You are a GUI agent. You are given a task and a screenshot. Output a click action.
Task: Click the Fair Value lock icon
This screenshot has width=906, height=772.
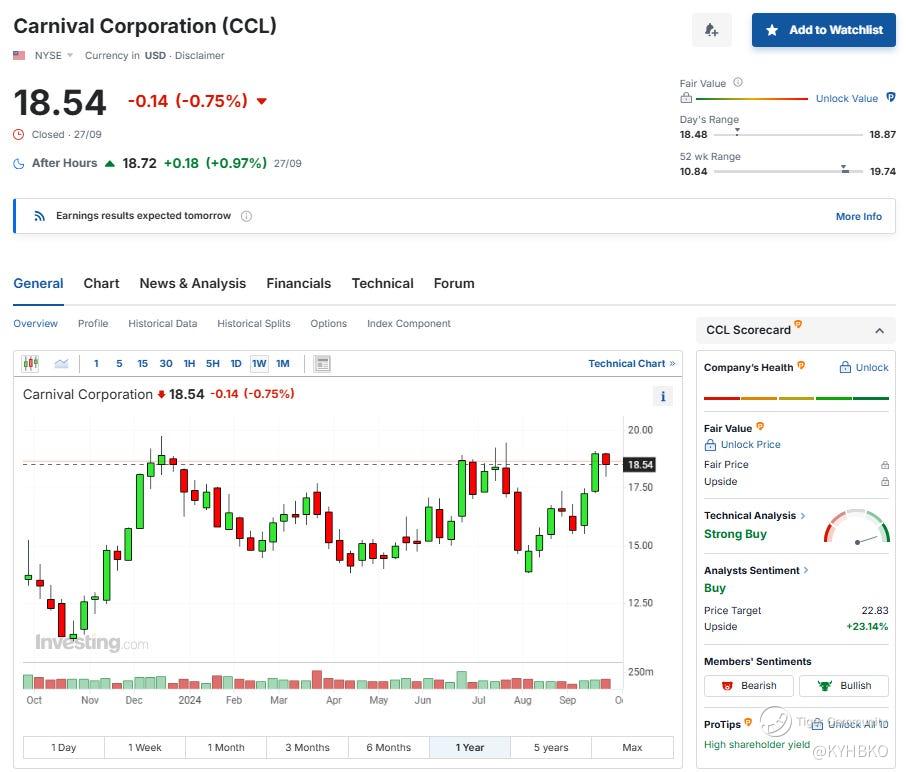[686, 98]
